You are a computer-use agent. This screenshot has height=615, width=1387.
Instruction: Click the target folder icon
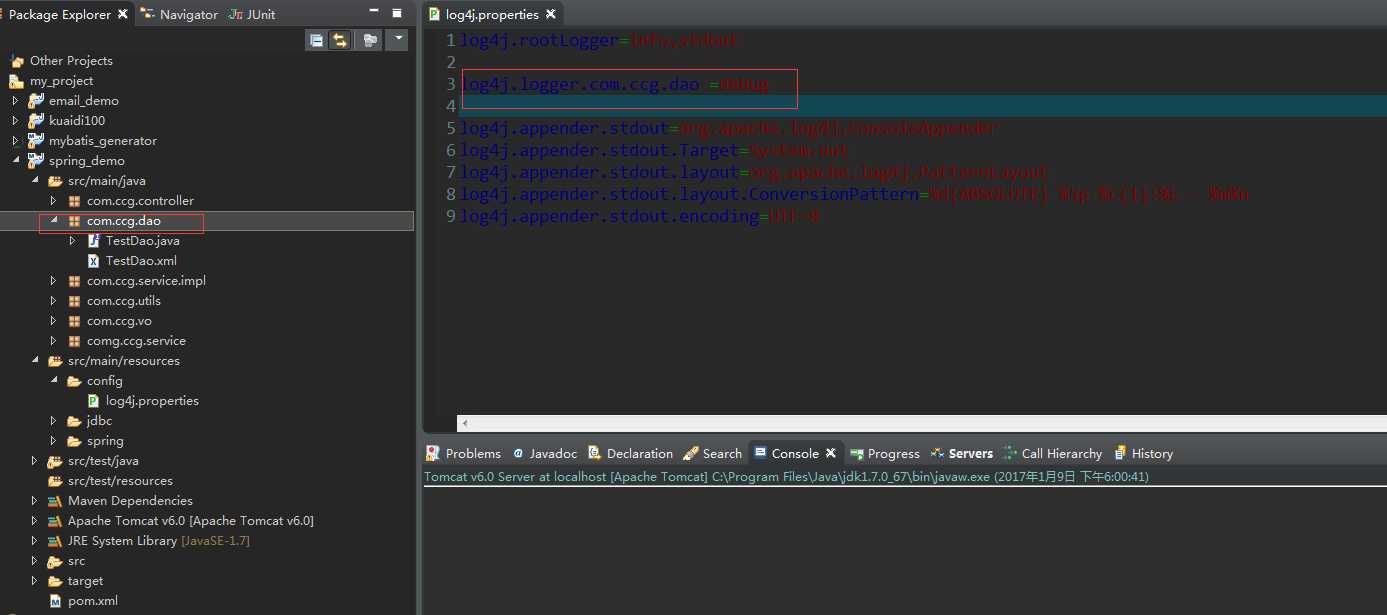click(x=55, y=580)
